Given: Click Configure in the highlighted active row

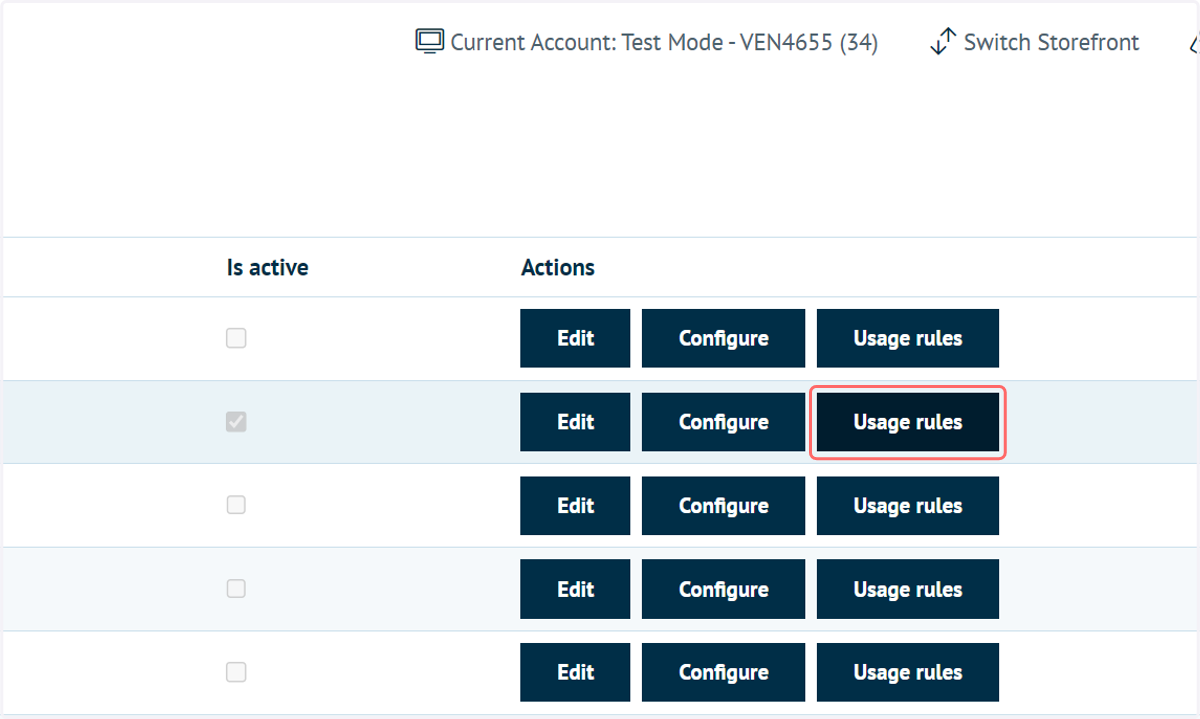Looking at the screenshot, I should click(723, 422).
